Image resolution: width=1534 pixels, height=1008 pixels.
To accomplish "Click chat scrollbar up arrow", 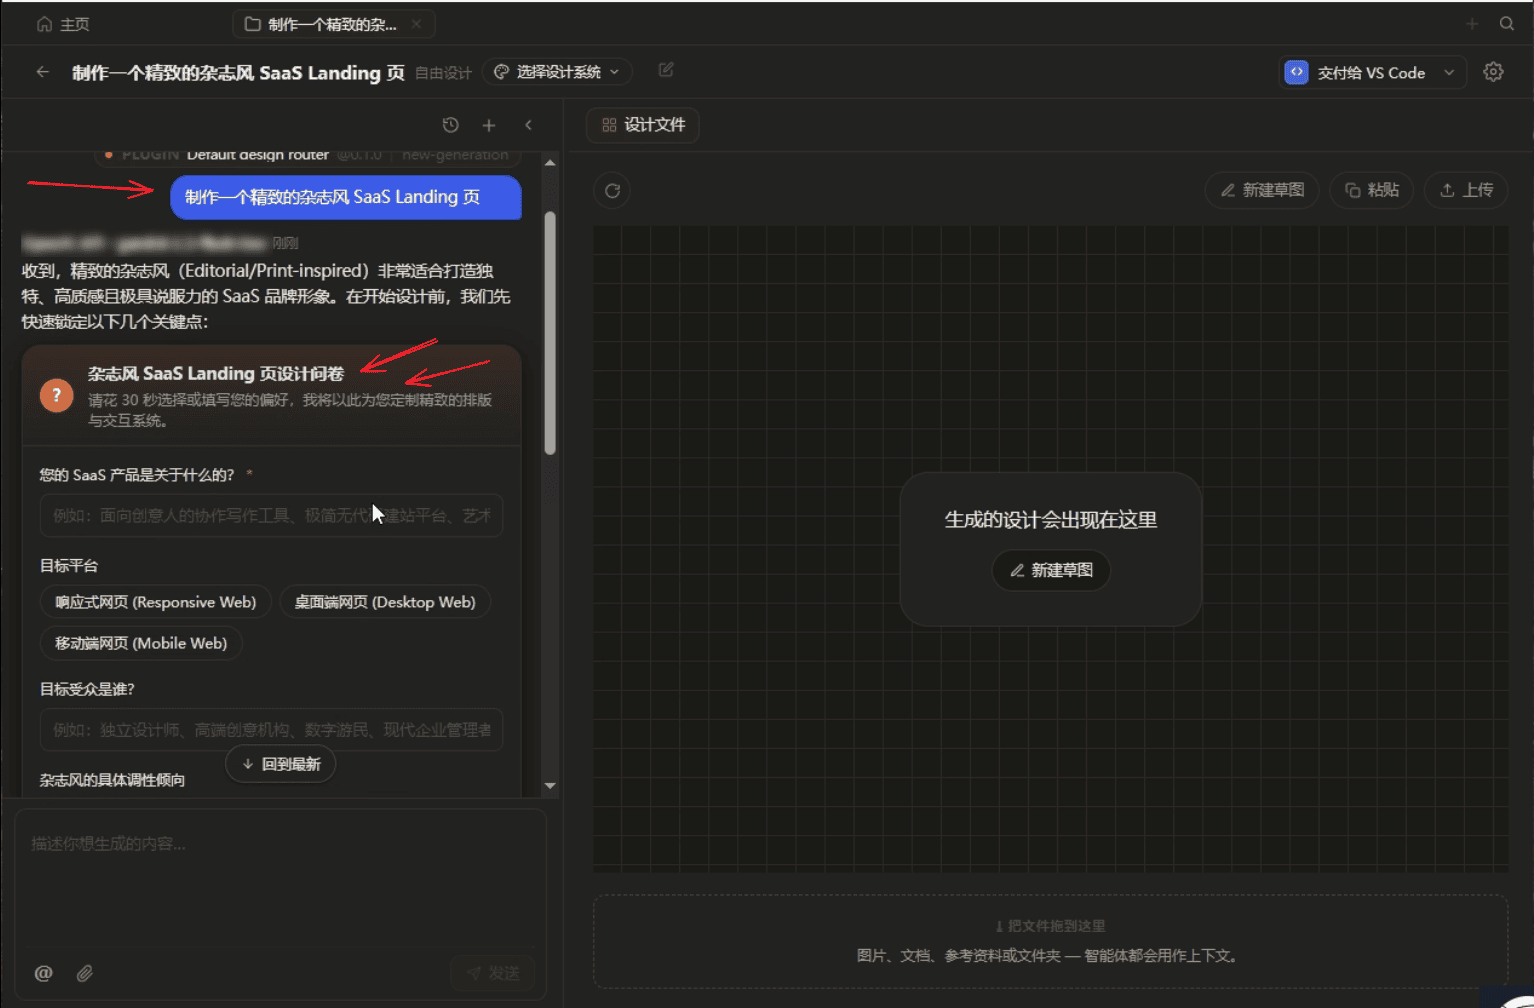I will (x=550, y=162).
